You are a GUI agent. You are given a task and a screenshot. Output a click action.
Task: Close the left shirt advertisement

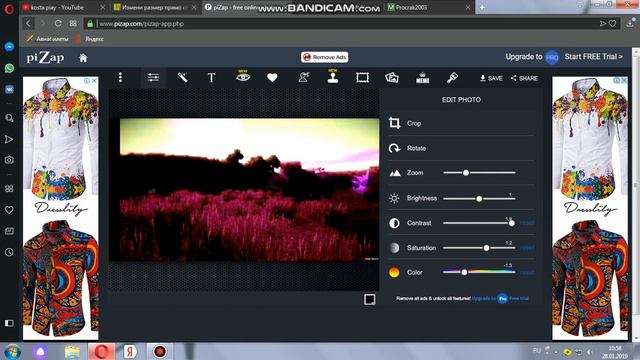(x=94, y=81)
